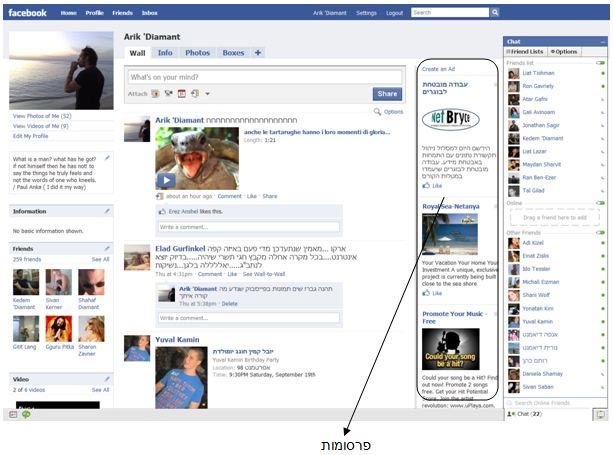Open Friend Lists dropdown in chat

tap(527, 51)
